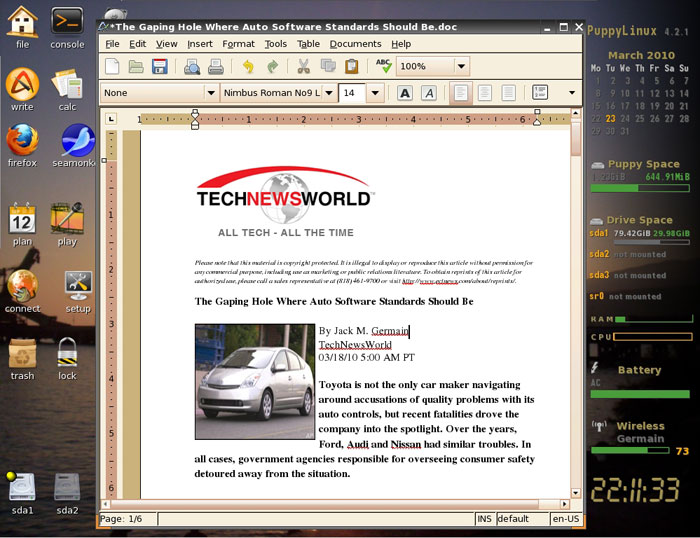This screenshot has width=700, height=538.
Task: Click 'default' style in status bar
Action: click(x=522, y=519)
